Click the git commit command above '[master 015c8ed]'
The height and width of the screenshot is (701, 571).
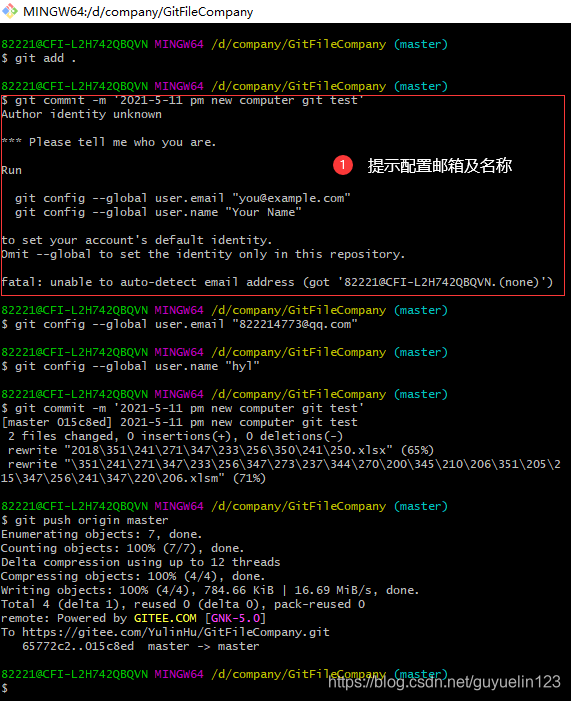pyautogui.click(x=182, y=408)
